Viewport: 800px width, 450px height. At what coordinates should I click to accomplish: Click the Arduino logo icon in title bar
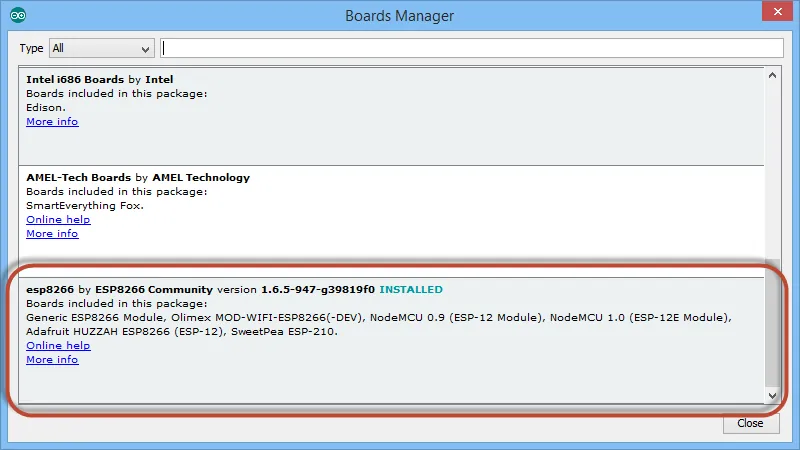18,15
